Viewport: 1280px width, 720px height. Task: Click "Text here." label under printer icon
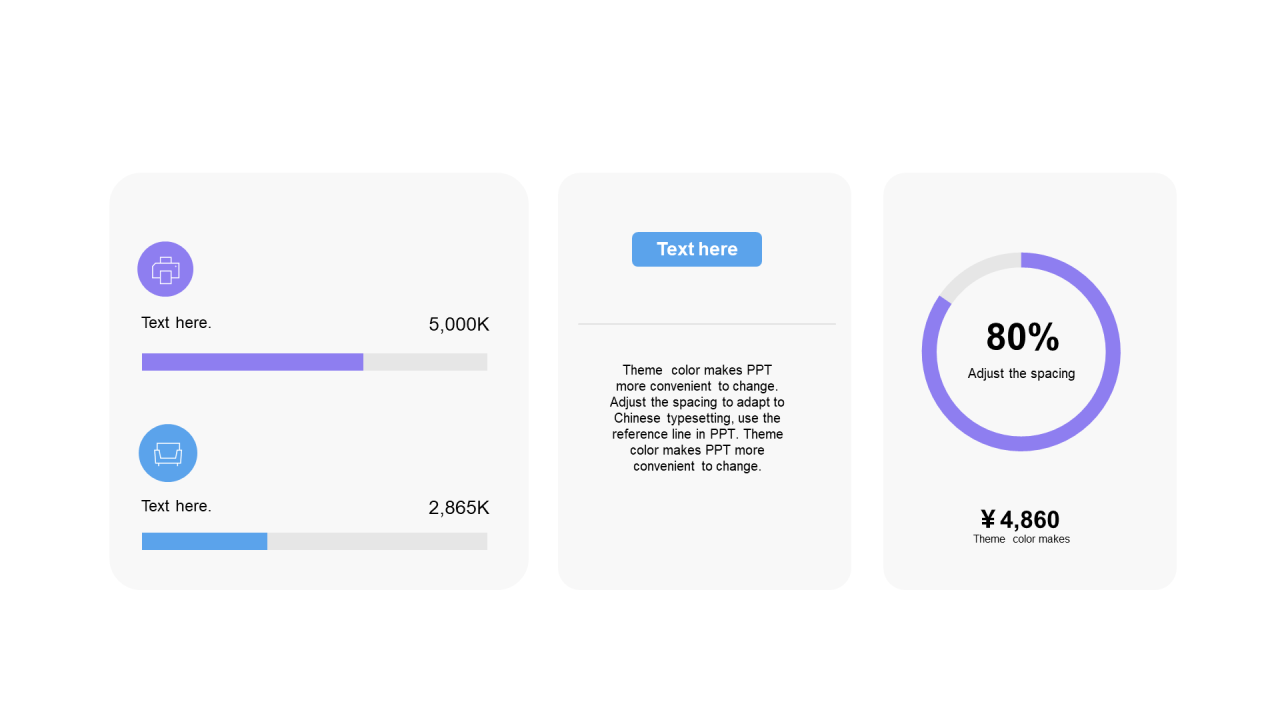[x=176, y=323]
